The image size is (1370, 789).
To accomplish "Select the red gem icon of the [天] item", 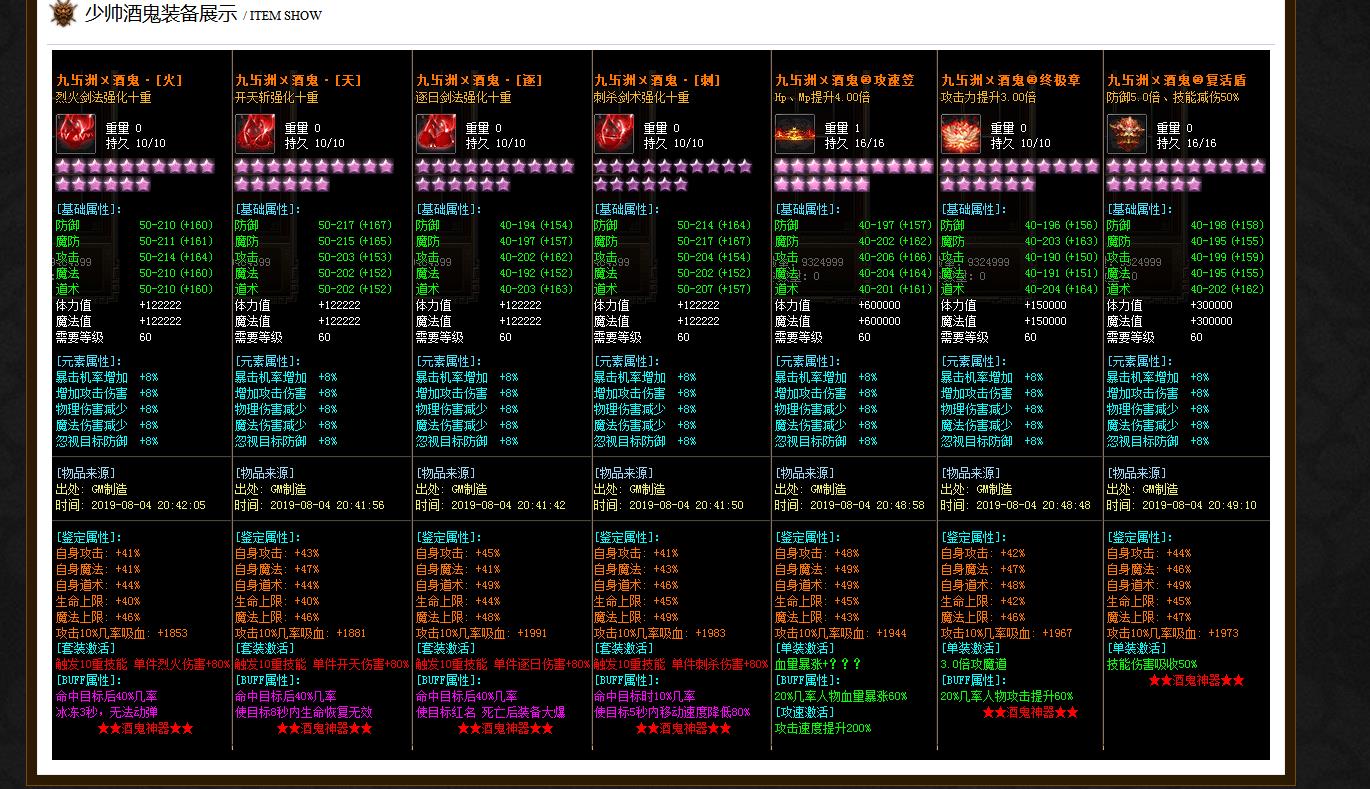I will [x=255, y=135].
